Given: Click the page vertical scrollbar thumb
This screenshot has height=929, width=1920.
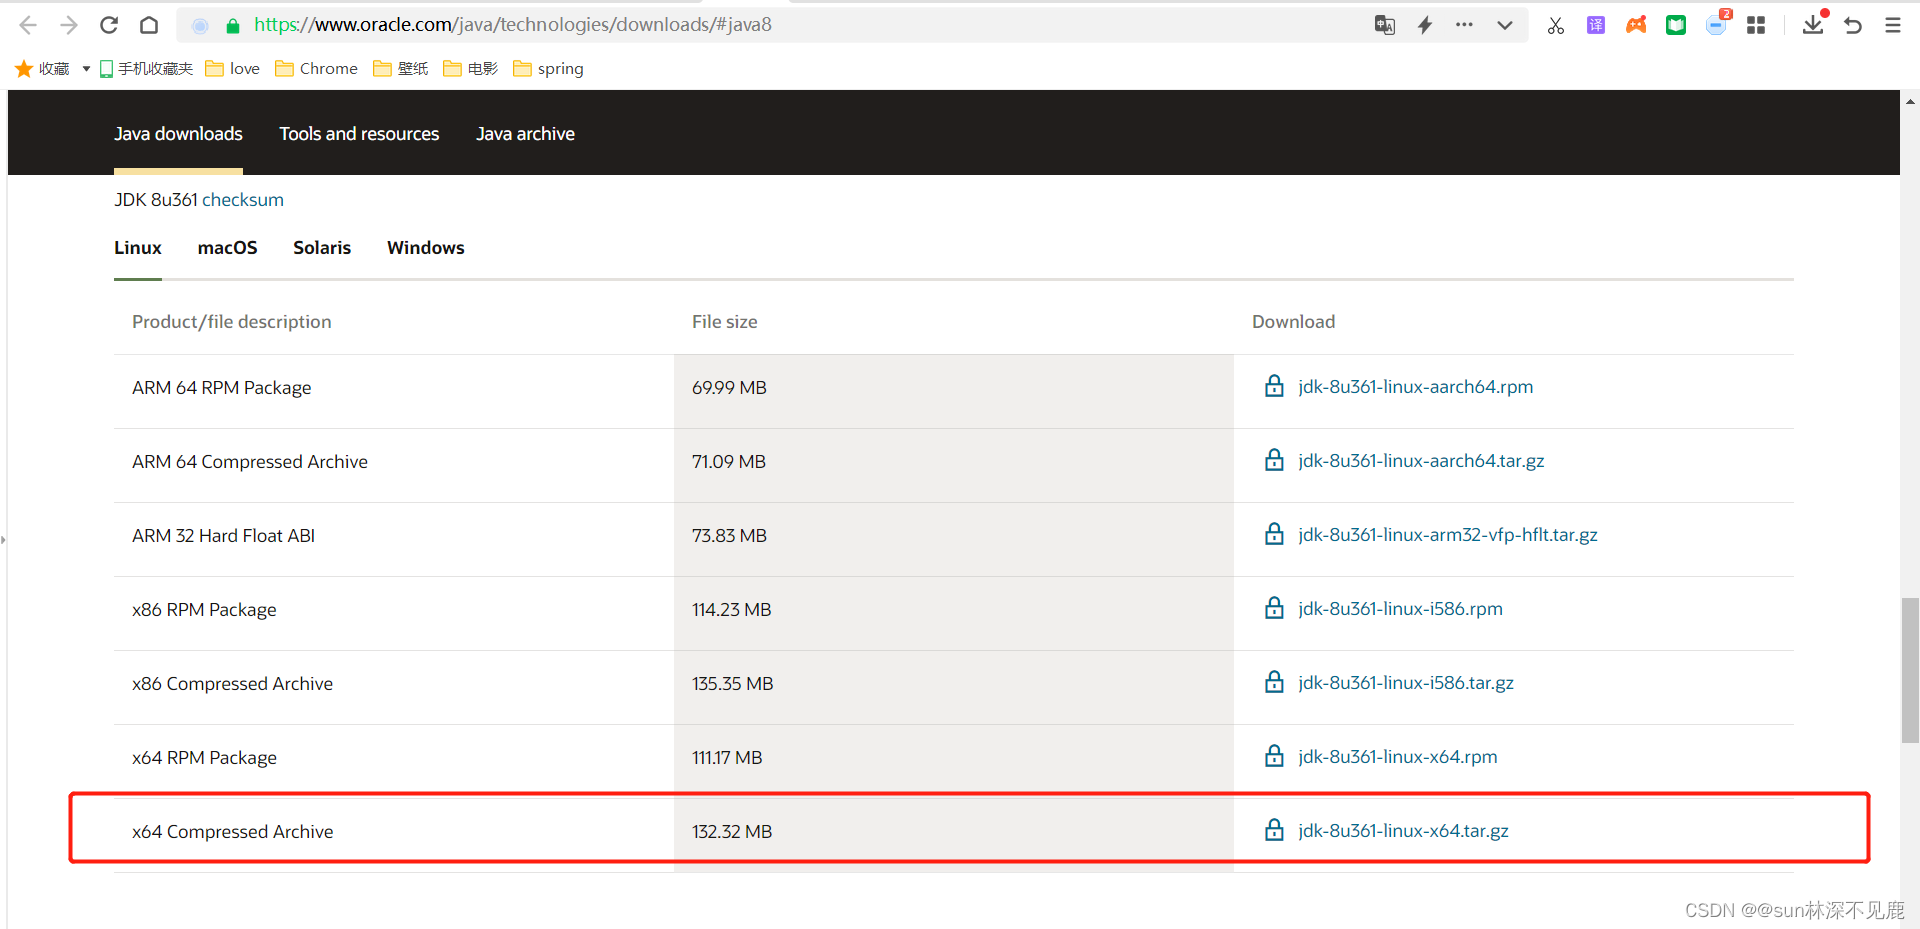Looking at the screenshot, I should (1910, 670).
